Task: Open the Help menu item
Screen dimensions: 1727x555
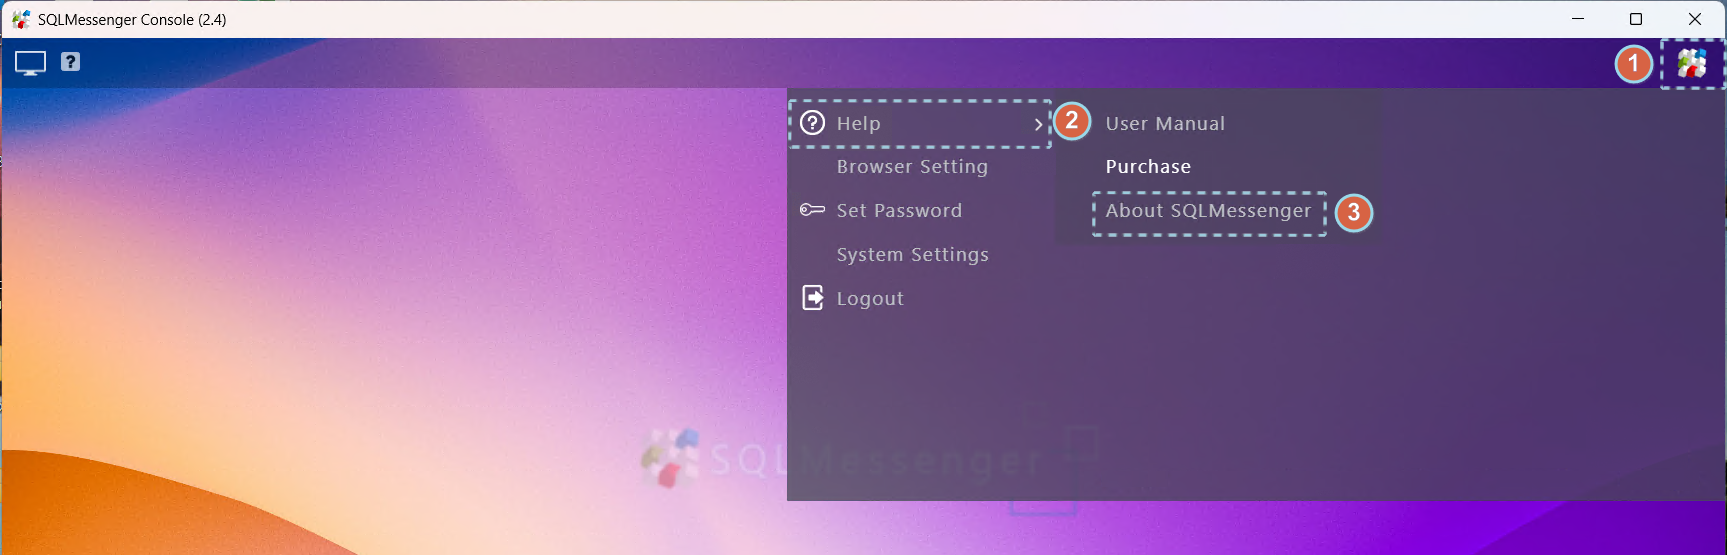Action: [919, 124]
